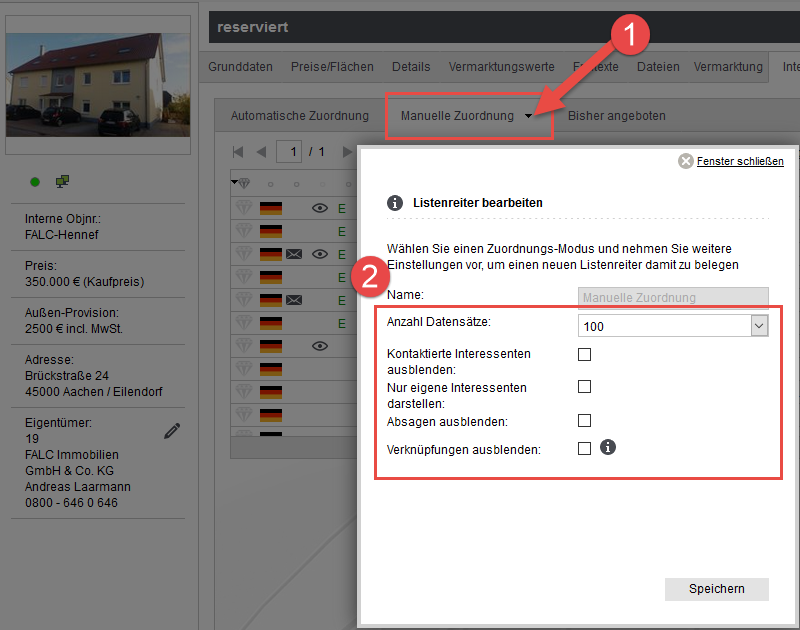Go to first page of list
The image size is (800, 630).
[x=238, y=152]
